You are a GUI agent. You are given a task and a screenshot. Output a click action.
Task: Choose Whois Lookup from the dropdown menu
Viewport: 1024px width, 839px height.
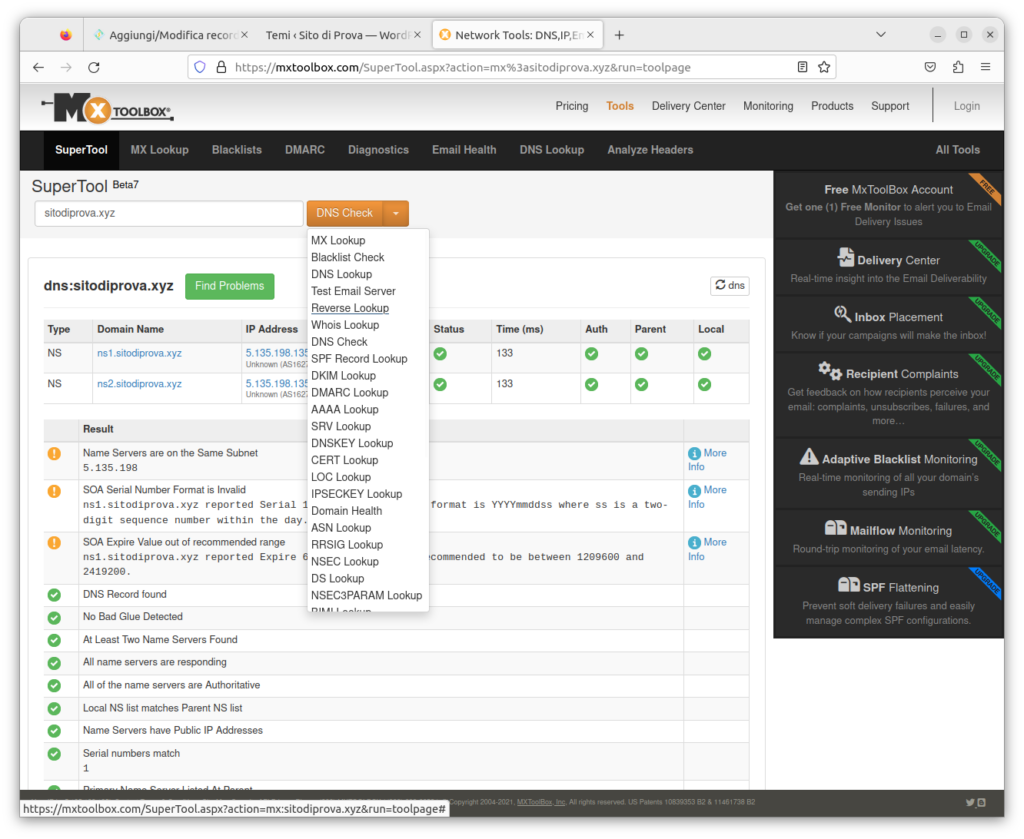tap(345, 325)
